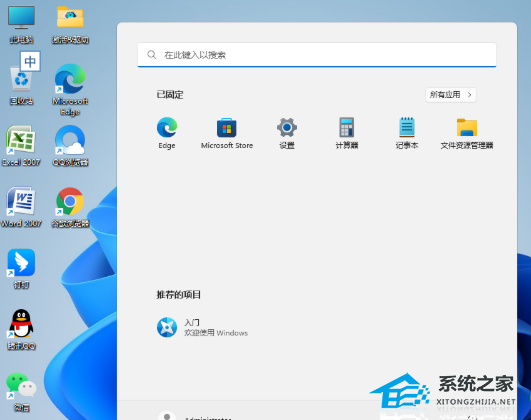Open the 入门 recommended item
Viewport: 531px width, 420px height.
pyautogui.click(x=202, y=328)
